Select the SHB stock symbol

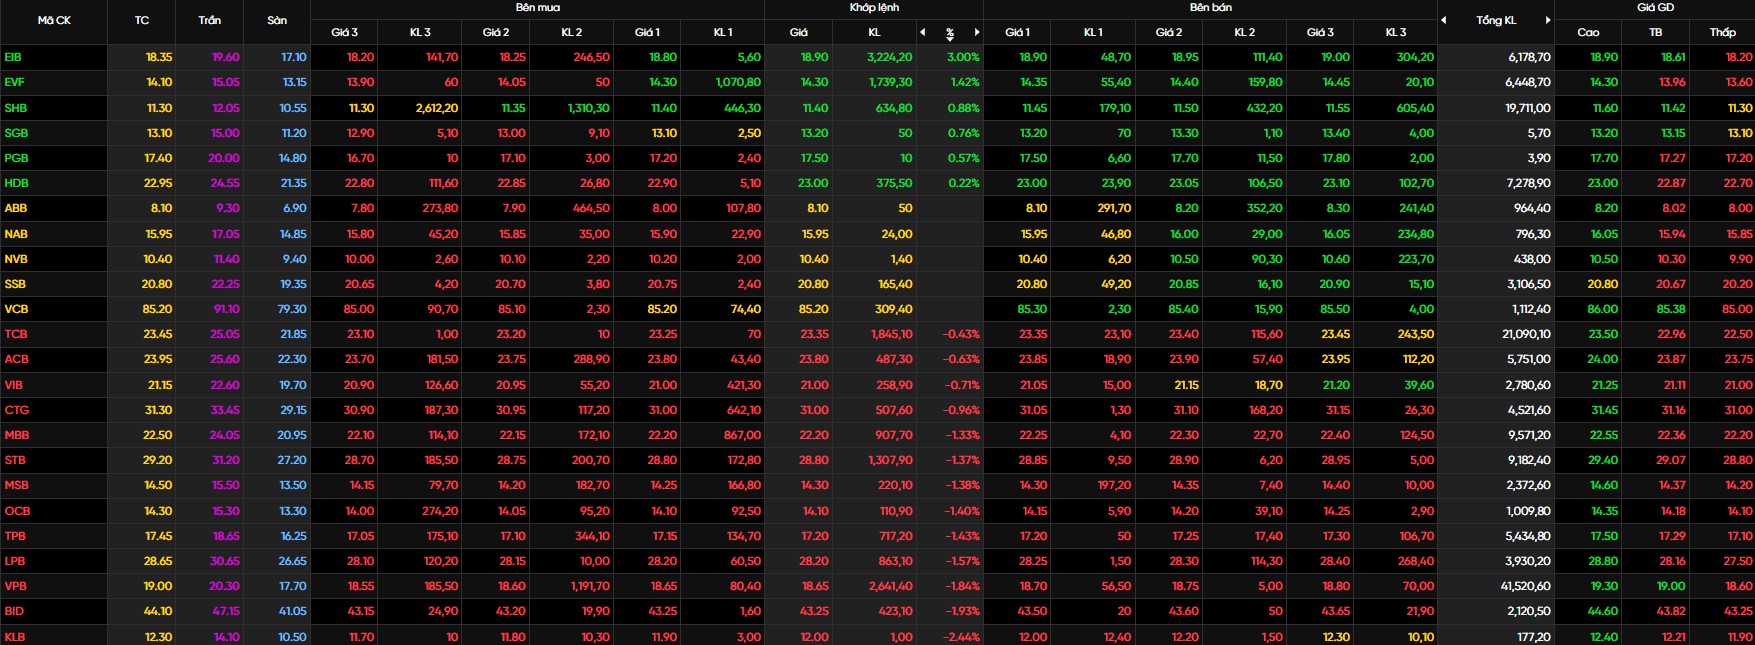[15, 108]
